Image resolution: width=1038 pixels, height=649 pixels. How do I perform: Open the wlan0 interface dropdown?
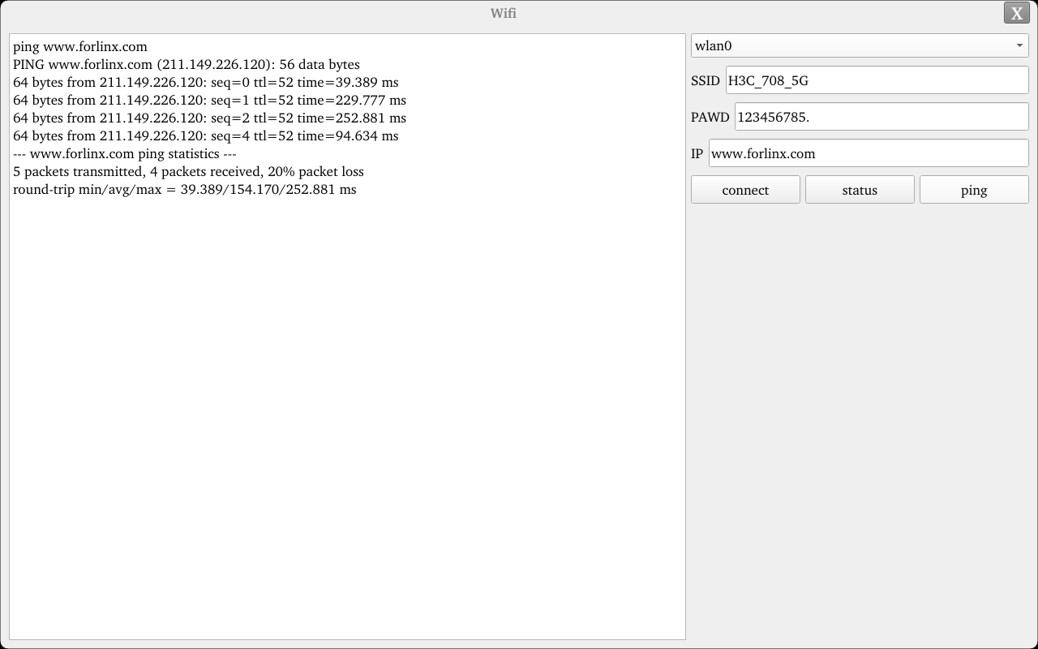coord(859,46)
